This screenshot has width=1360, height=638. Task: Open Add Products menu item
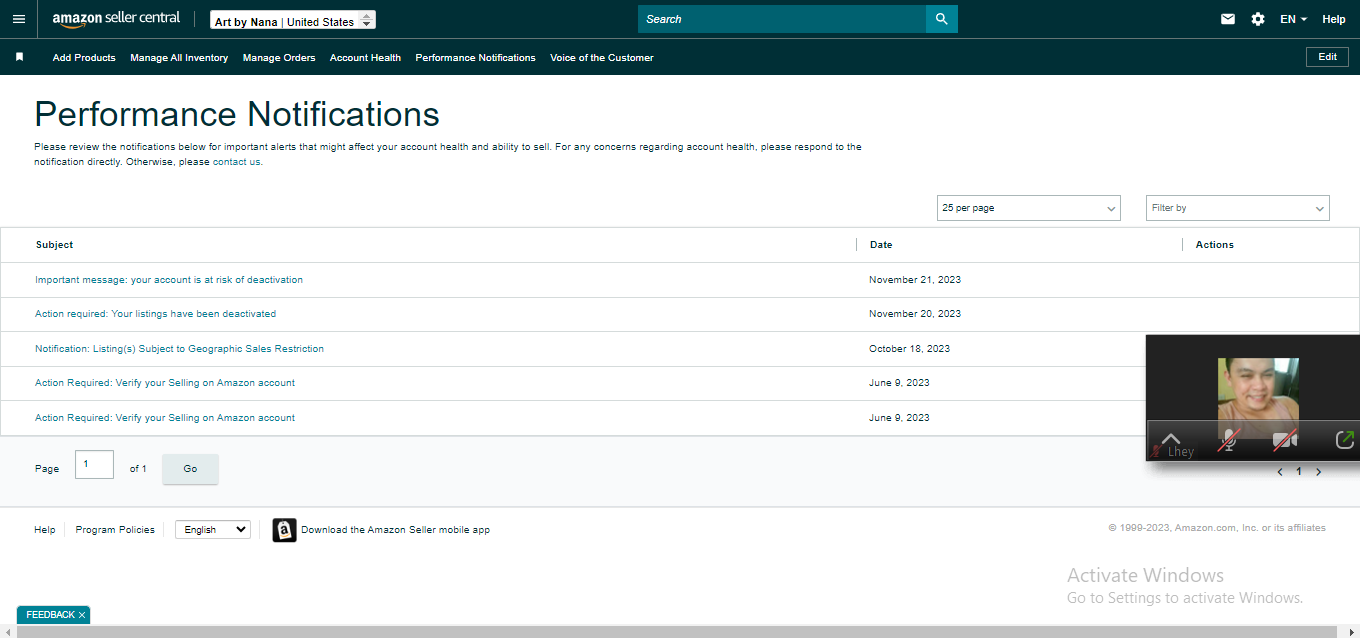pos(84,58)
